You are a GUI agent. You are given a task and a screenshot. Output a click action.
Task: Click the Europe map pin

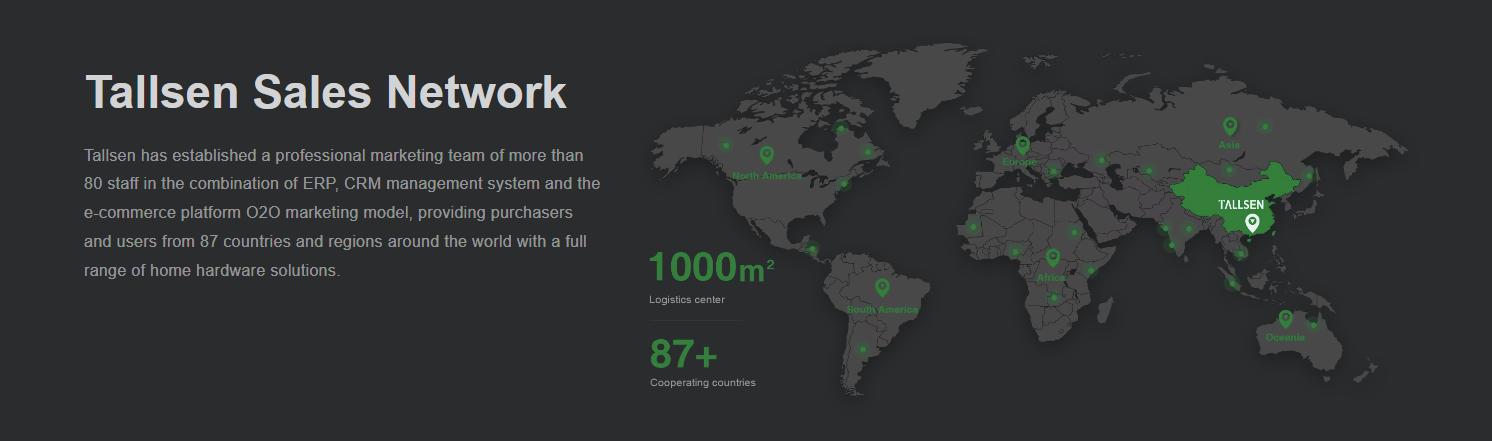[x=1022, y=145]
